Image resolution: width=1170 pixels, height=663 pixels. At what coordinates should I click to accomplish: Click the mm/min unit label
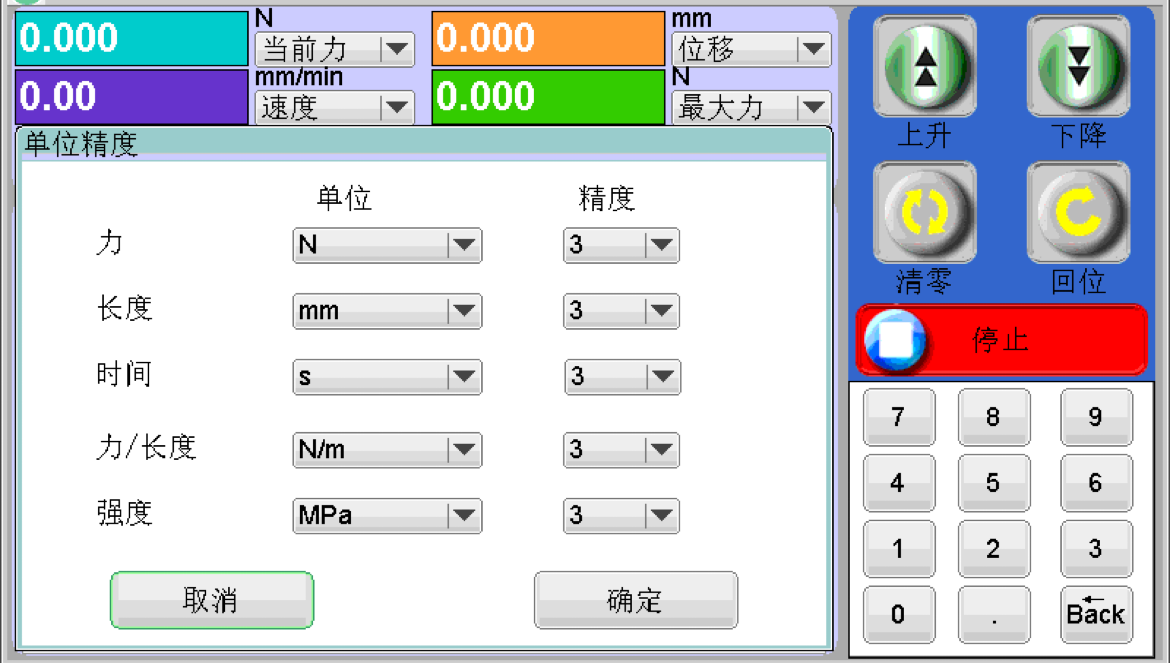tap(299, 77)
